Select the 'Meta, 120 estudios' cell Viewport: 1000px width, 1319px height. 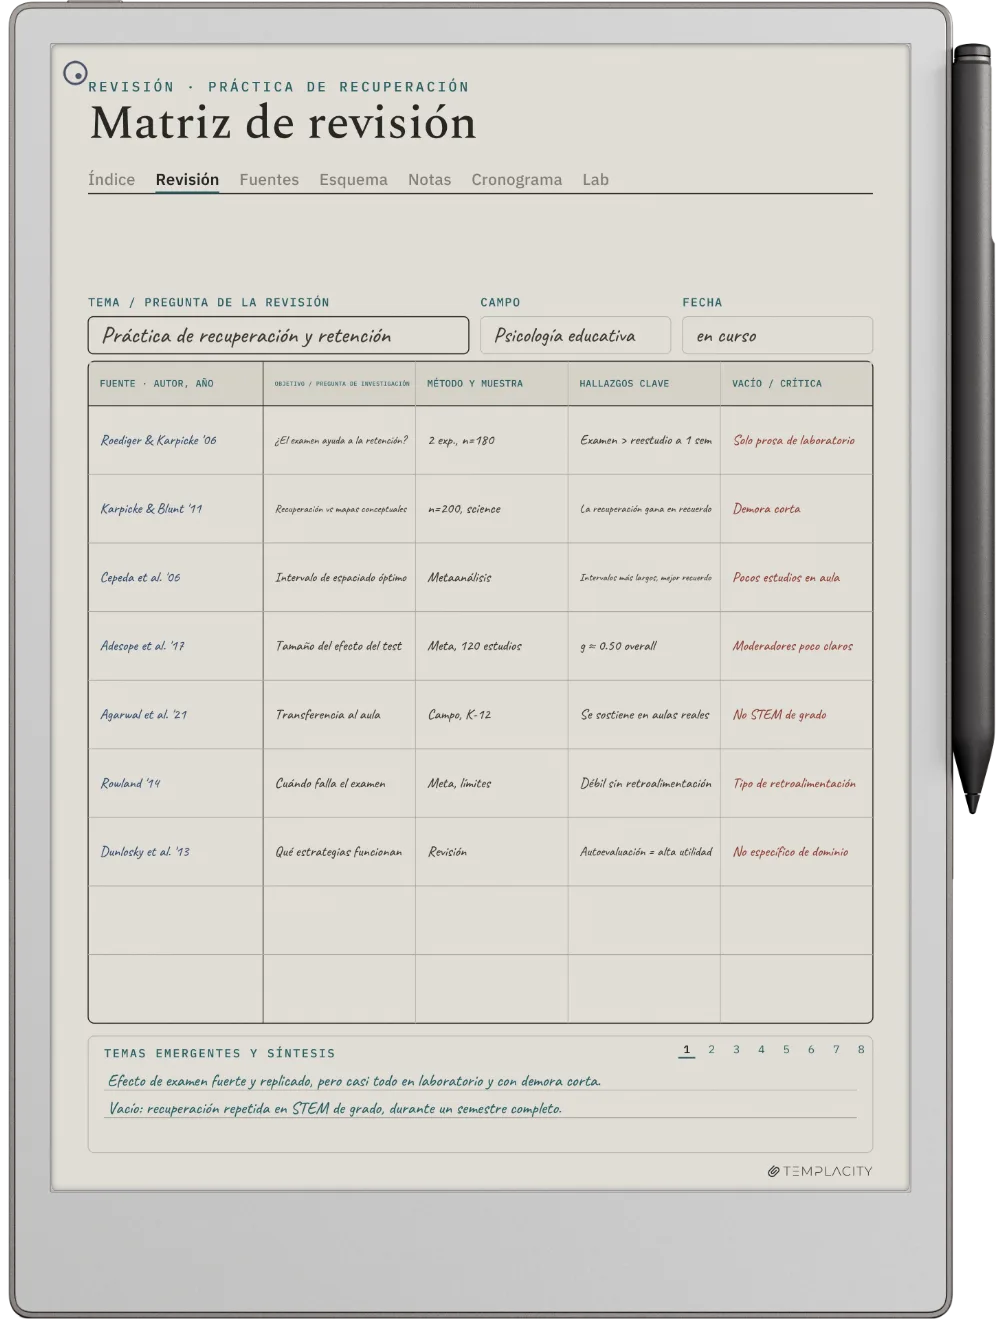[492, 646]
